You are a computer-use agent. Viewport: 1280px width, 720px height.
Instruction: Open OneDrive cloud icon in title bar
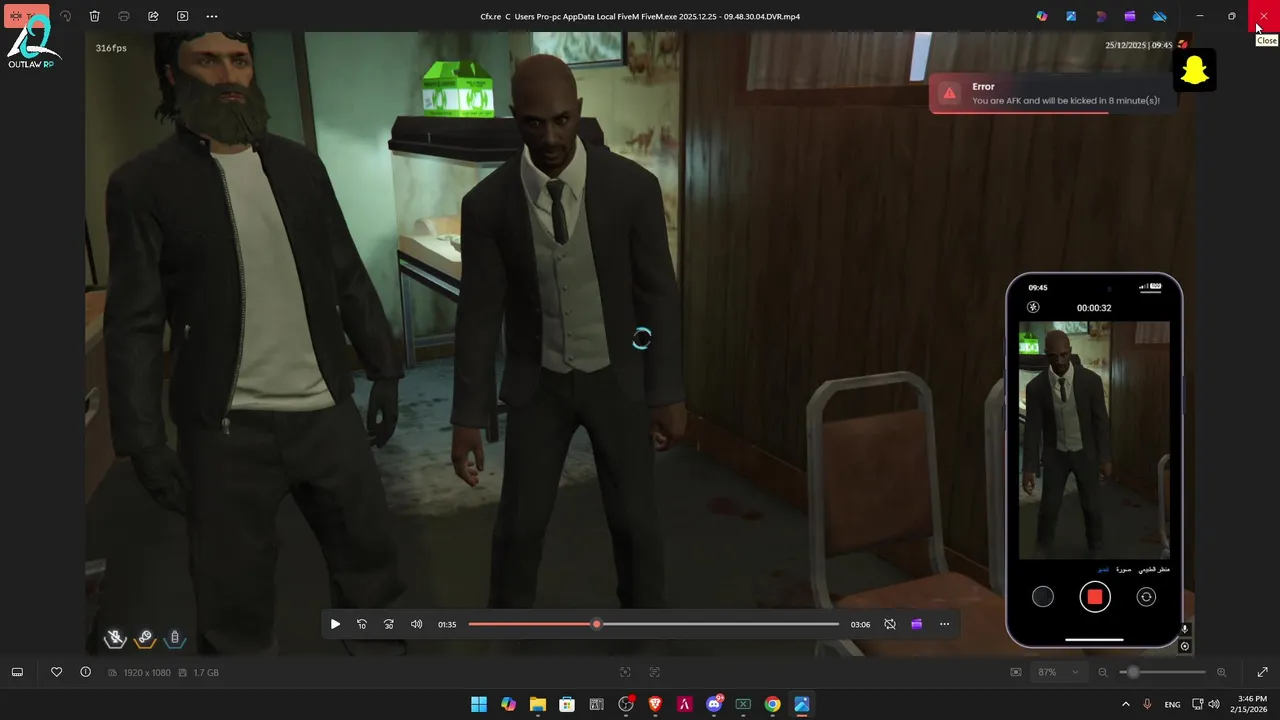tap(1160, 16)
